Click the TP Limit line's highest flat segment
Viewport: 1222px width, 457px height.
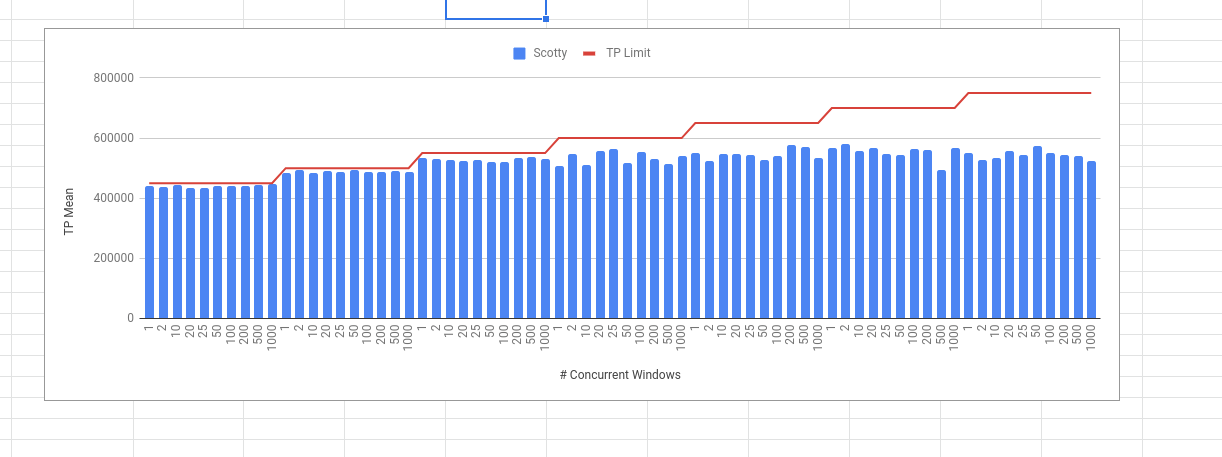click(1030, 93)
